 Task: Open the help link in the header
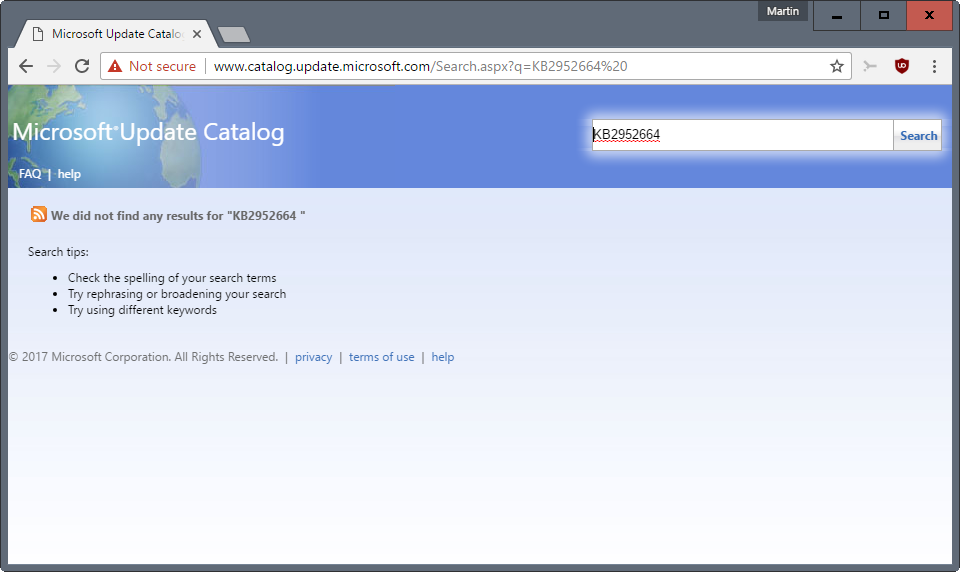(x=69, y=174)
